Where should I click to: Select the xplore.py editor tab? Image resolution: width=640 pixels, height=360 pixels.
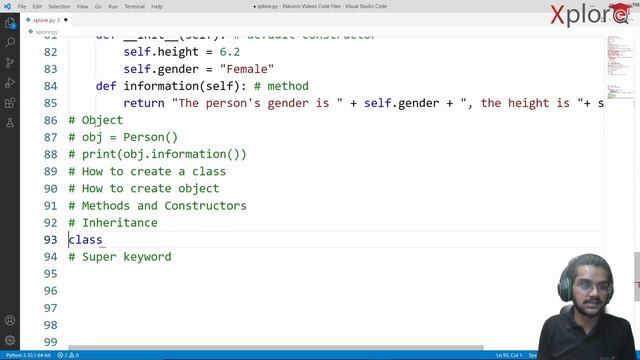[46, 20]
